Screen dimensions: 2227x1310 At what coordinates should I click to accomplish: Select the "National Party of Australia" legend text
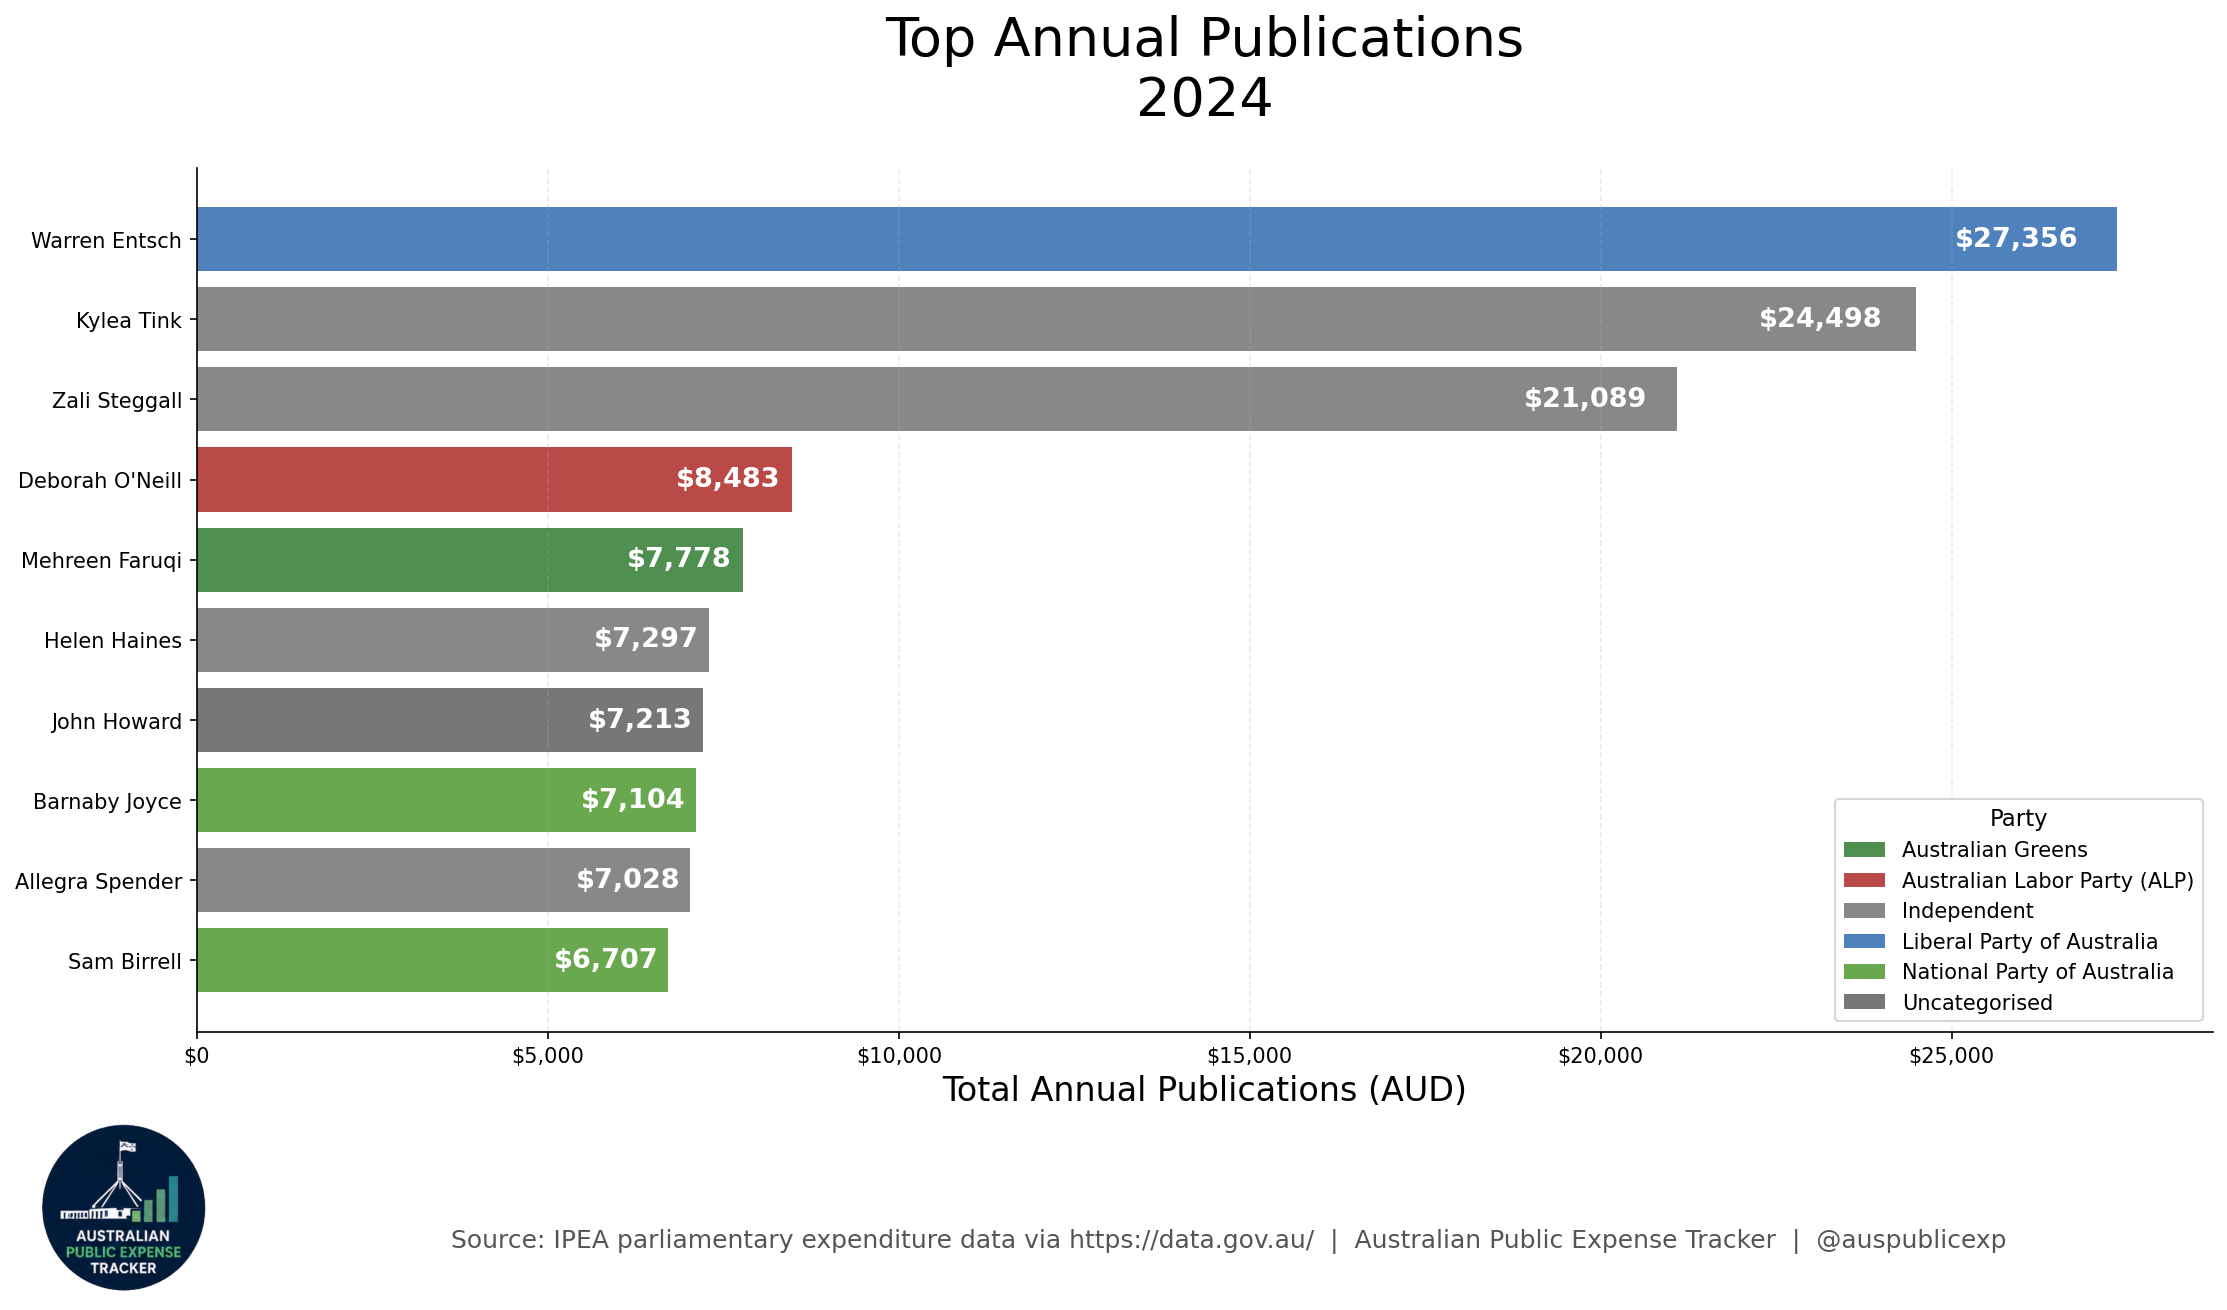[2038, 972]
